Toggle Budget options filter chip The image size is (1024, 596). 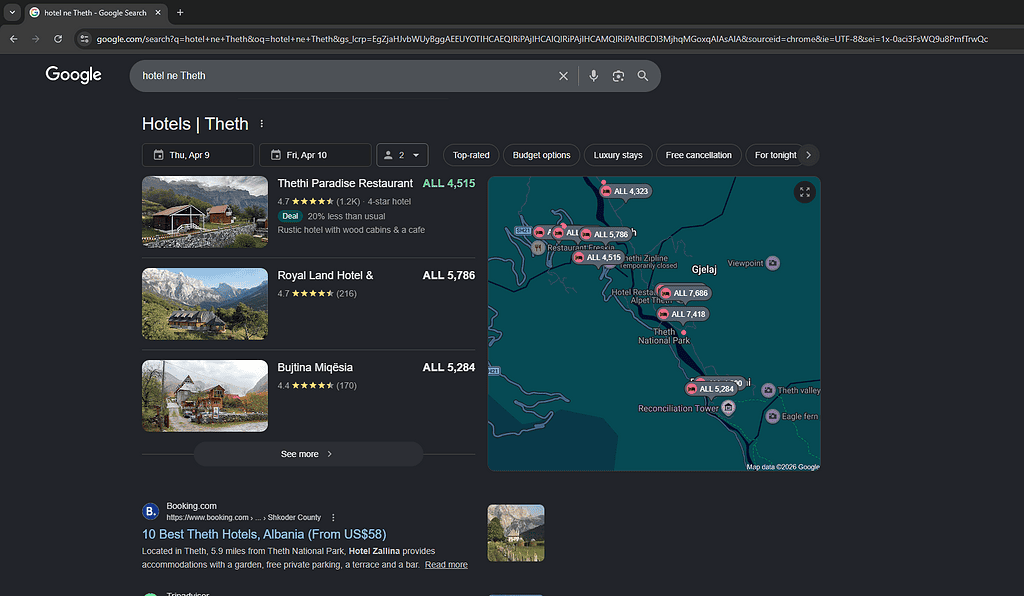tap(541, 155)
